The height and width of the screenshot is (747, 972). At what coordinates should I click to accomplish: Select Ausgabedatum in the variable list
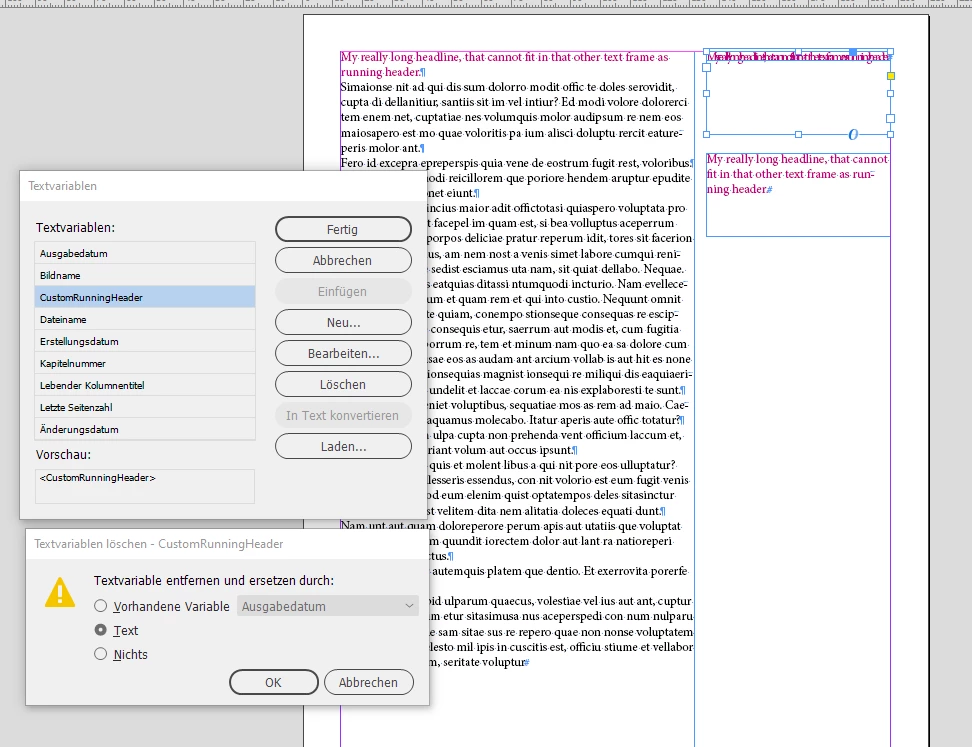click(x=145, y=254)
